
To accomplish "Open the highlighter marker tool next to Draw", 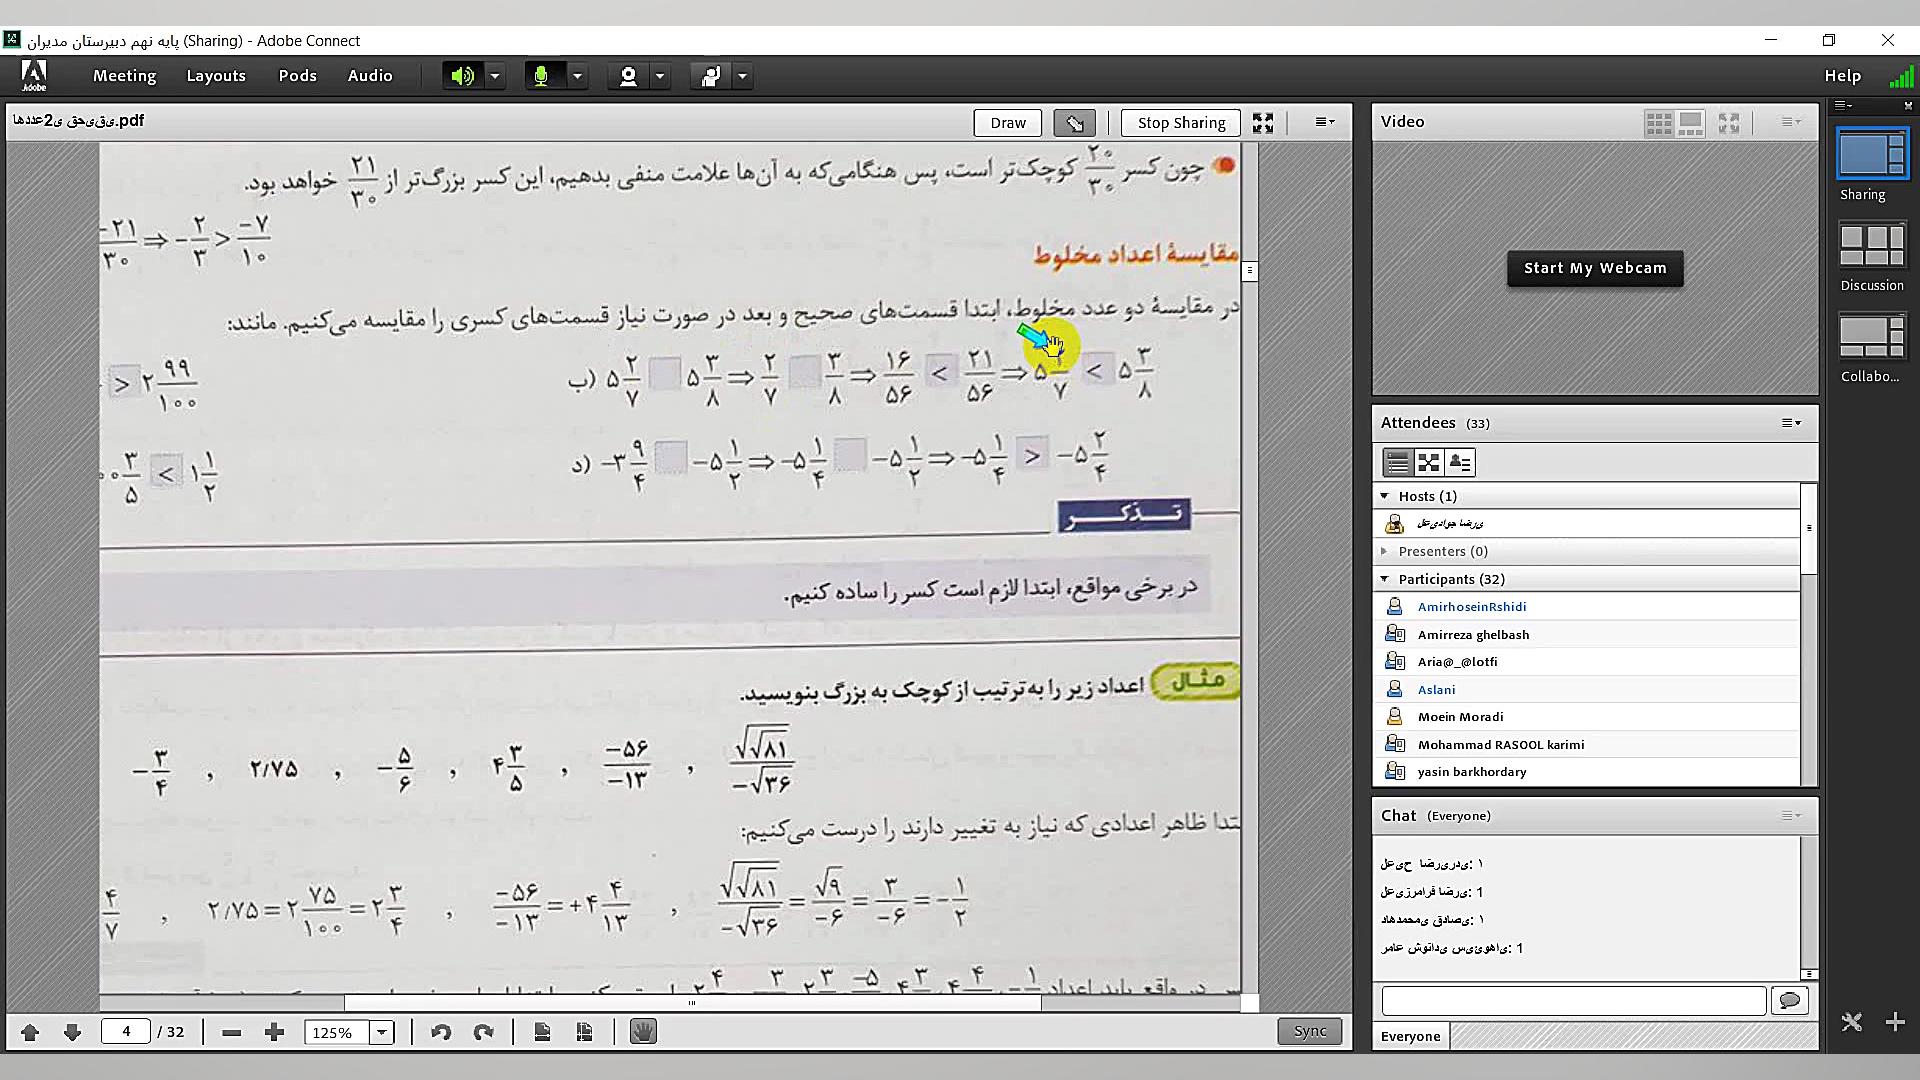I will coord(1073,122).
